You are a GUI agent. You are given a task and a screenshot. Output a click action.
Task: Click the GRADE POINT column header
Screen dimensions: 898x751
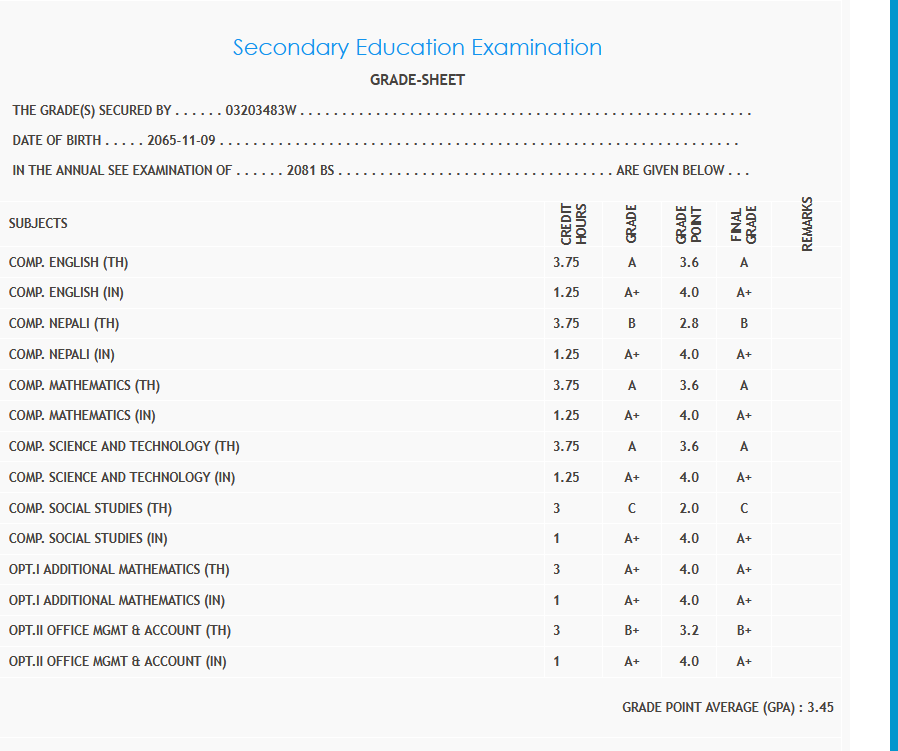(688, 224)
